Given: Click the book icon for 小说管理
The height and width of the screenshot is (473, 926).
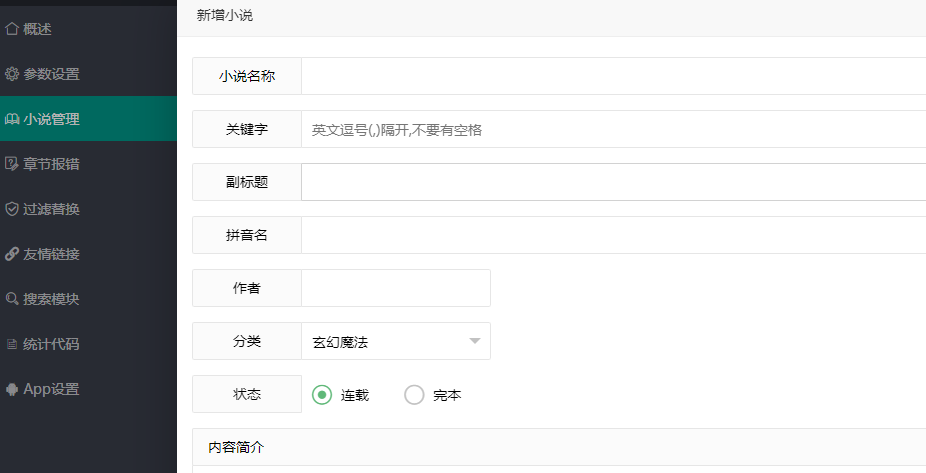Looking at the screenshot, I should click(x=12, y=119).
